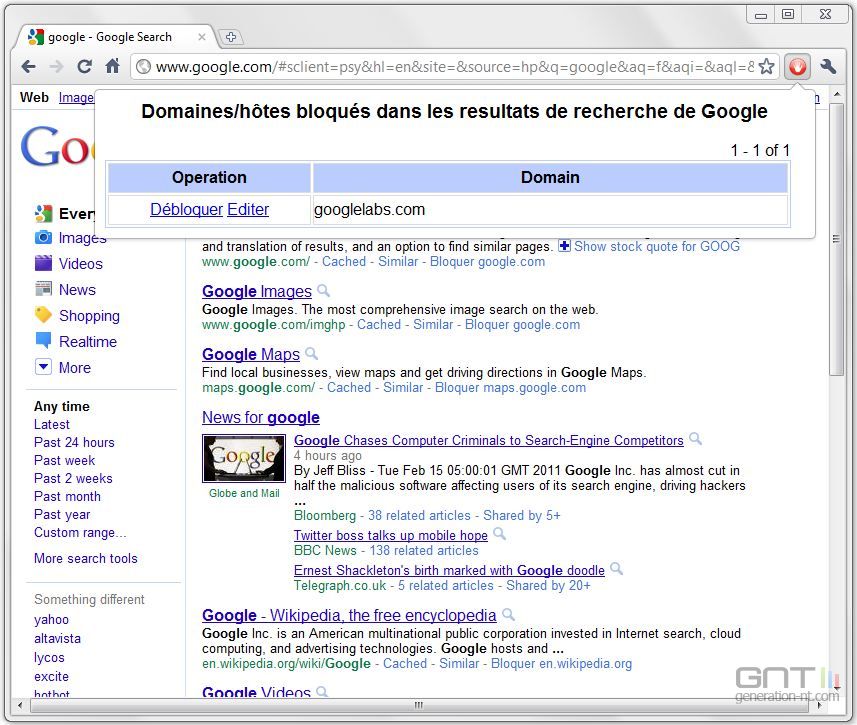Select the Images sidebar icon
857x725 pixels.
click(x=43, y=237)
